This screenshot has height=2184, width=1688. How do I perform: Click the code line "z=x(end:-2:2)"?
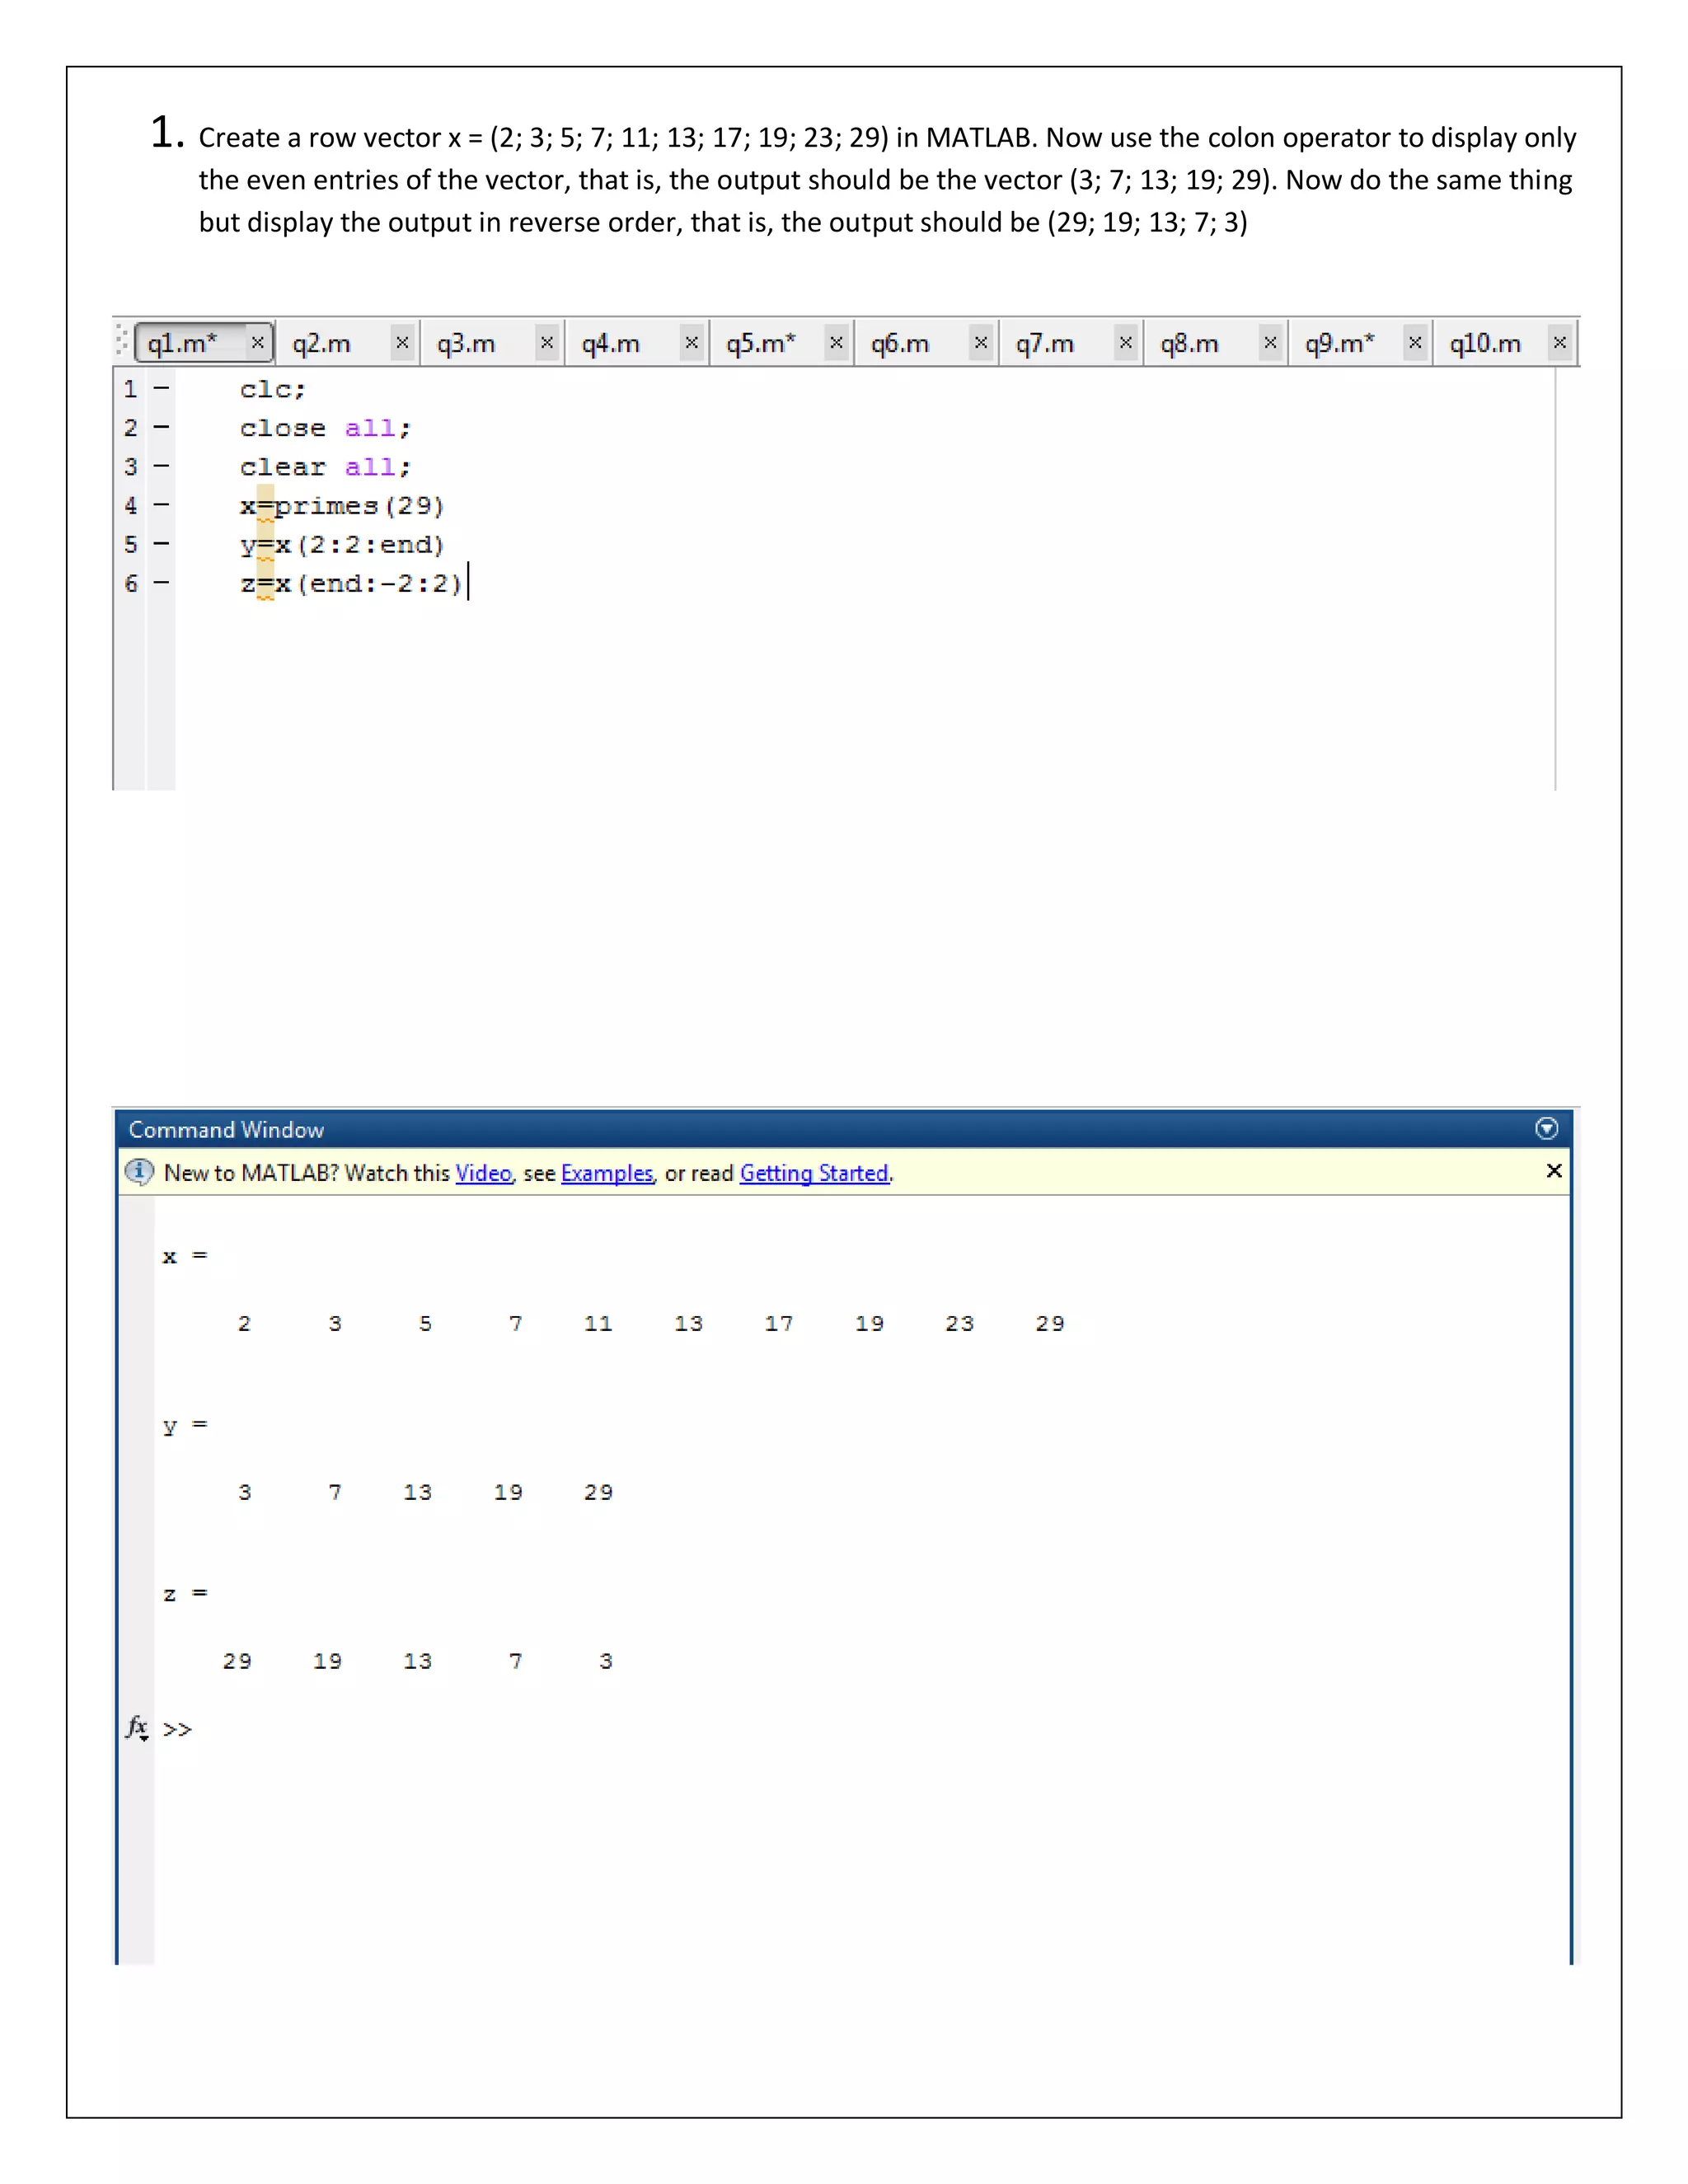pos(351,584)
